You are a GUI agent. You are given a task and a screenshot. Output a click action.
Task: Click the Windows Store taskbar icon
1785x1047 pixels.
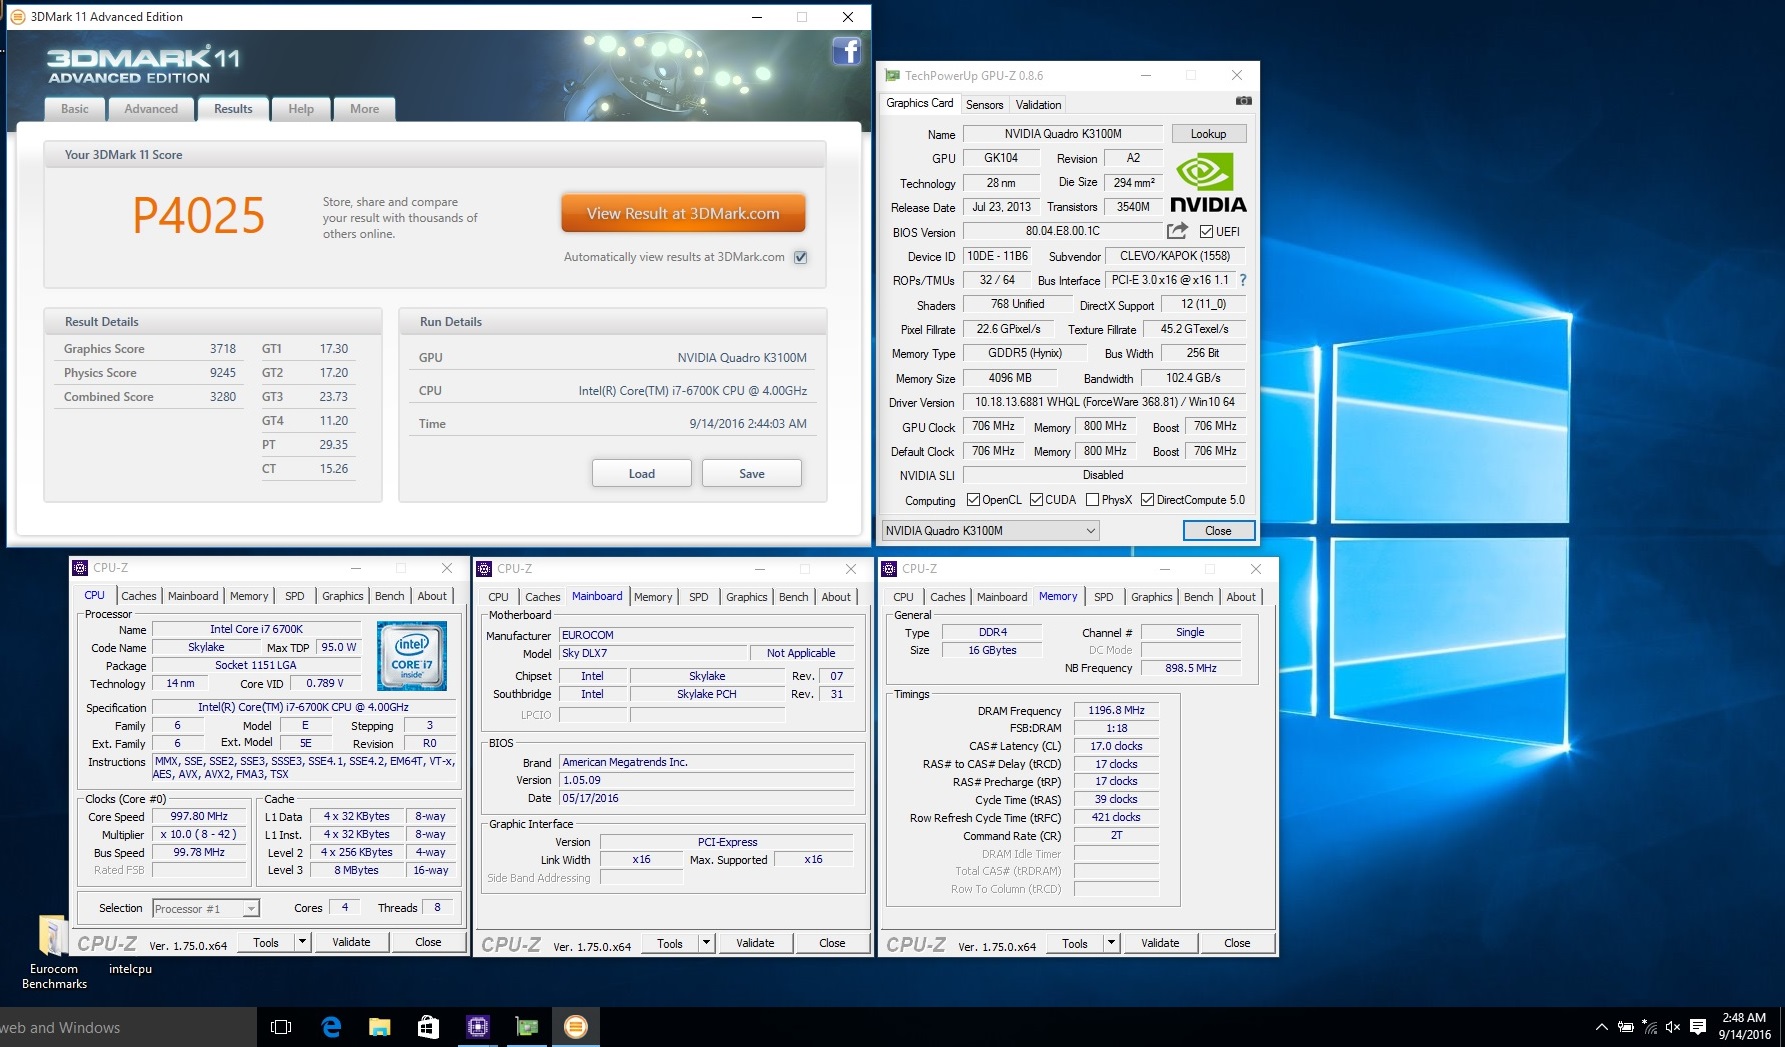[x=428, y=1027]
